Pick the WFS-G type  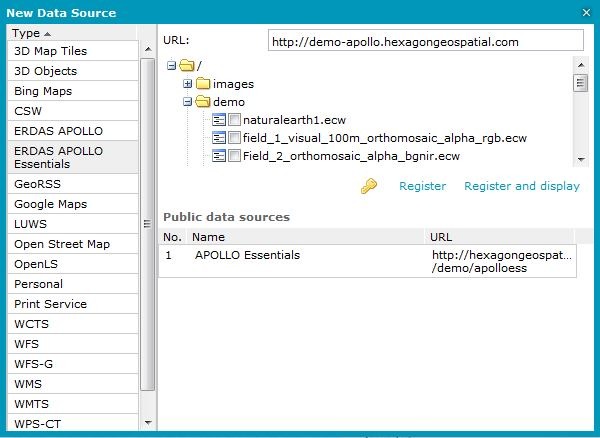click(x=73, y=364)
